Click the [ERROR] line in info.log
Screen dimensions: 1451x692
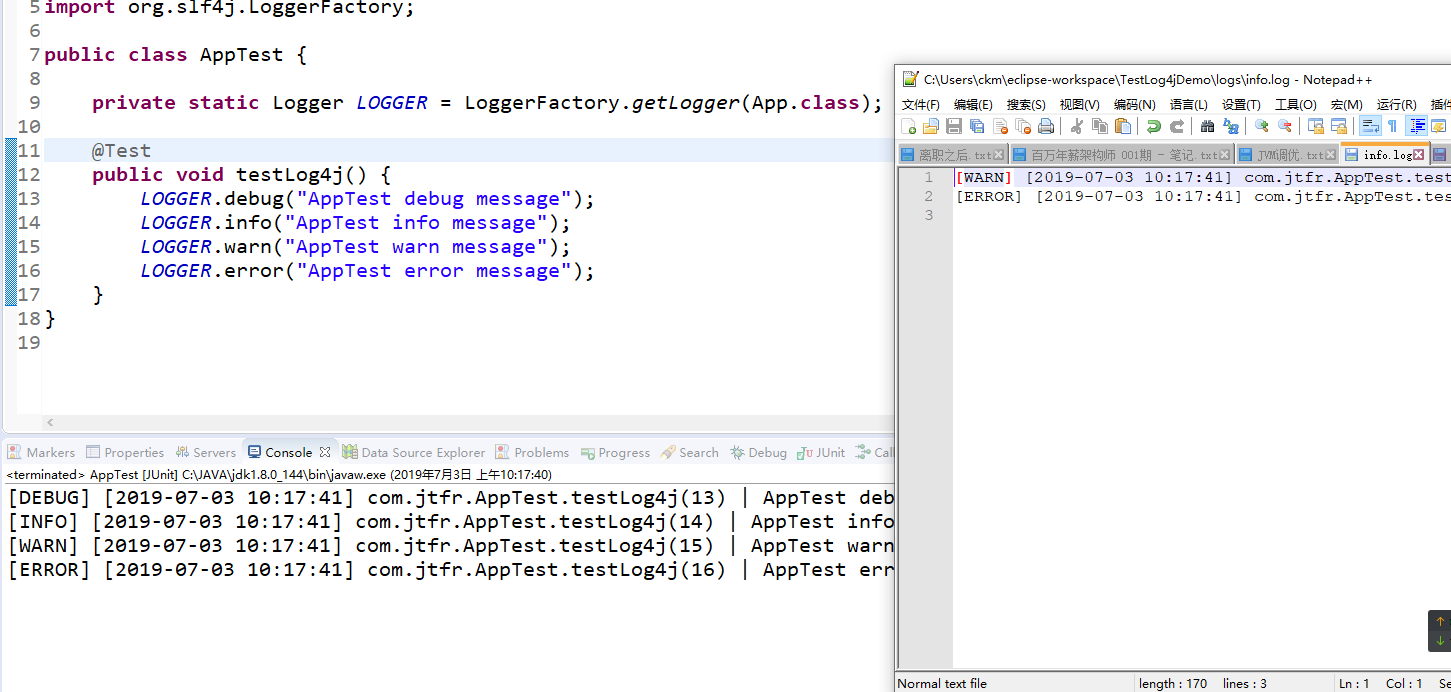coord(1202,196)
